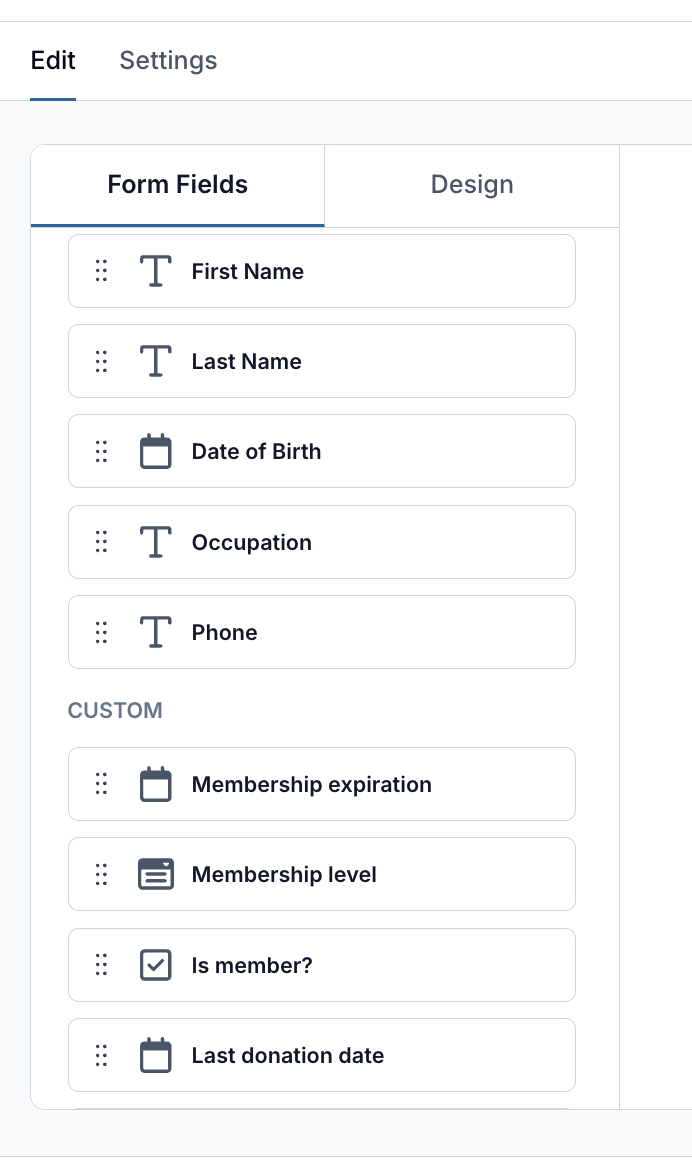Select the Last donation date field
This screenshot has width=692, height=1166.
point(322,1055)
